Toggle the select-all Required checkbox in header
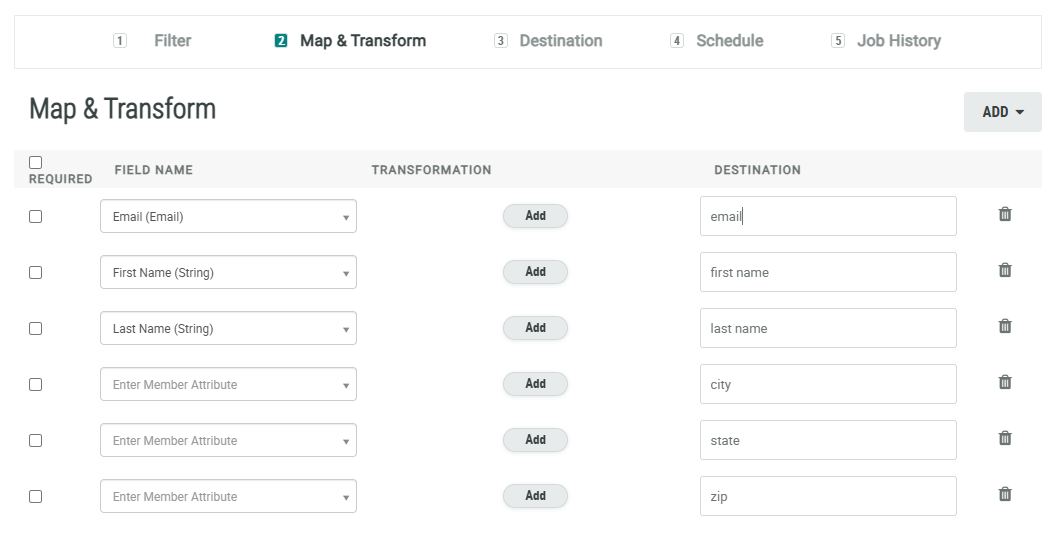The image size is (1054, 536). tap(36, 162)
